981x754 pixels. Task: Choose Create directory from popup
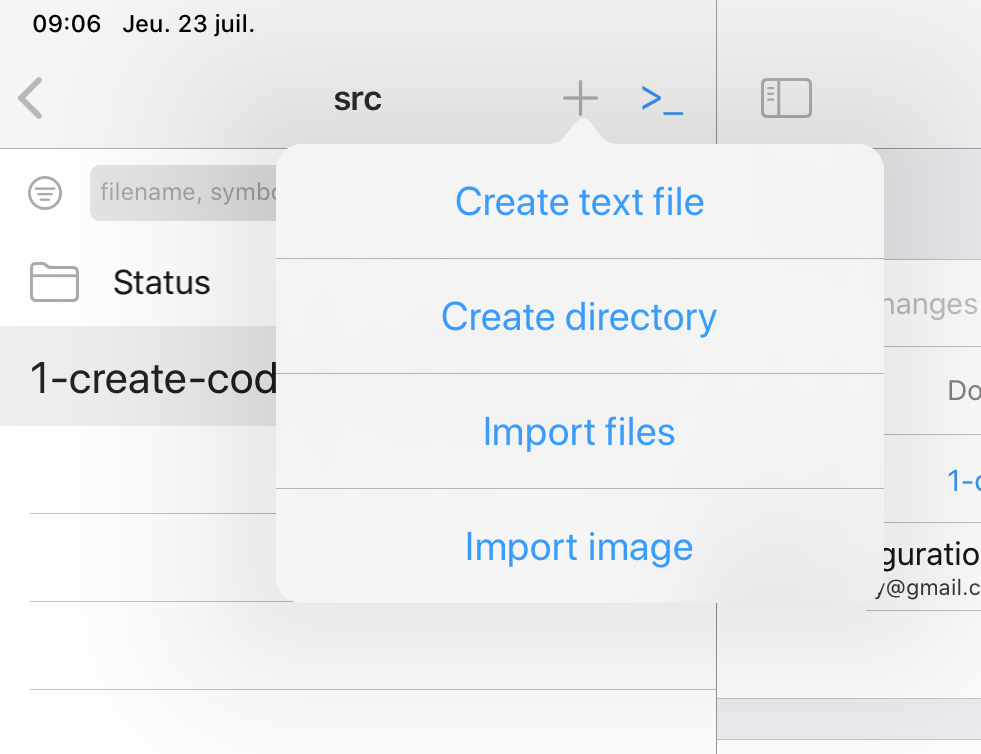coord(579,317)
